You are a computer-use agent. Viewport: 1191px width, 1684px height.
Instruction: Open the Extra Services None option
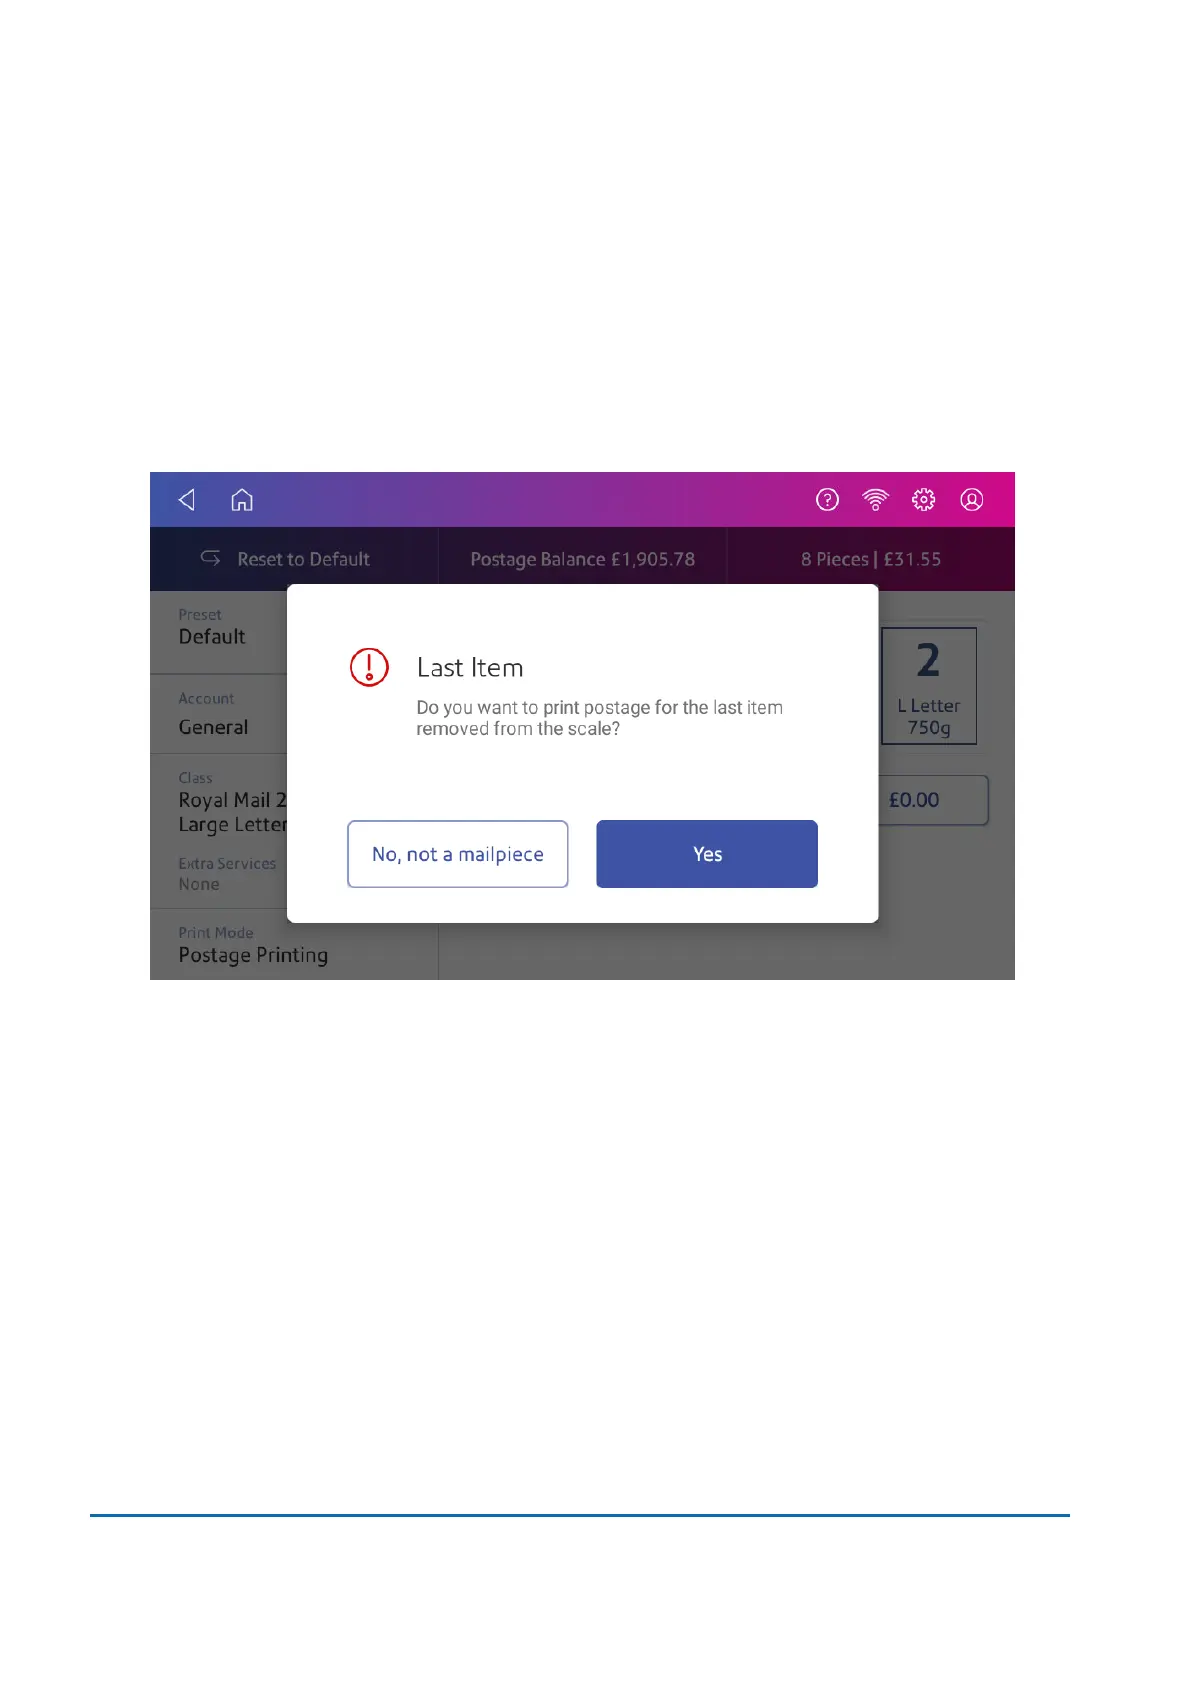219,874
